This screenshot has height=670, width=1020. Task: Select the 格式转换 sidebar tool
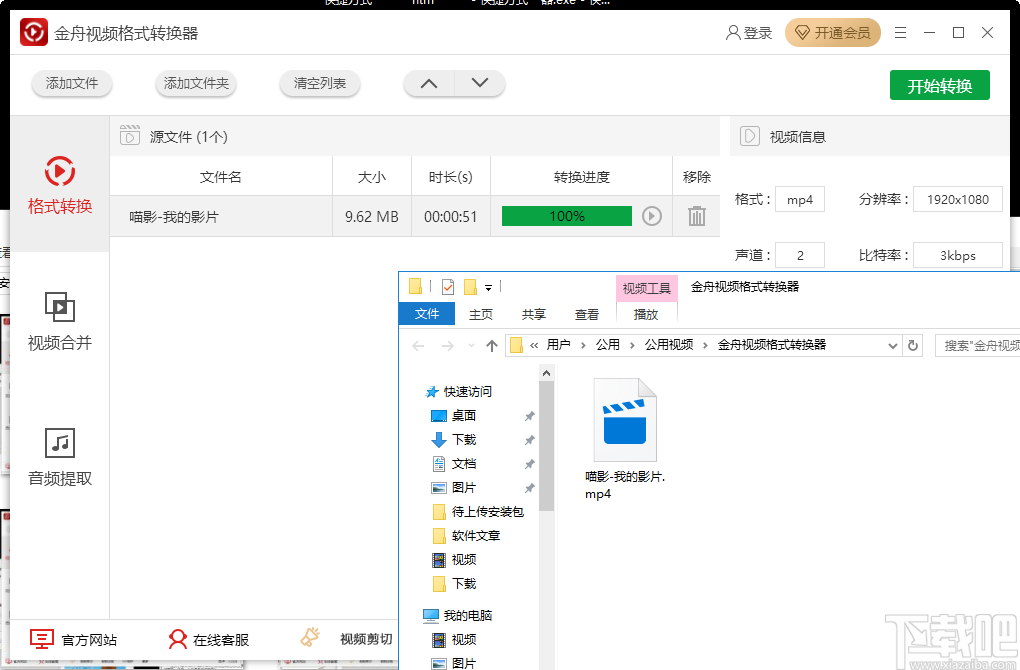tap(59, 188)
